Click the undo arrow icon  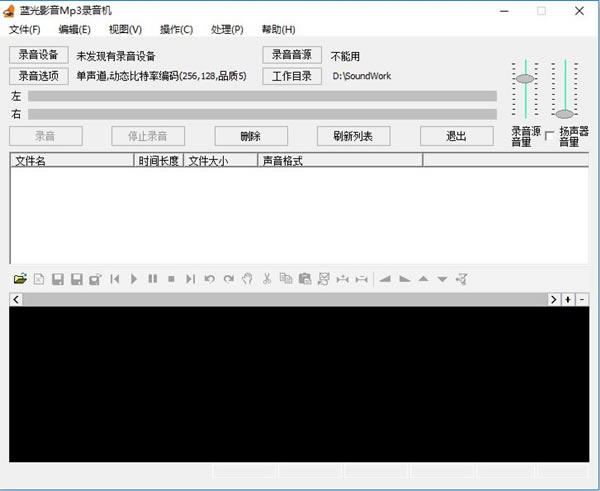209,279
